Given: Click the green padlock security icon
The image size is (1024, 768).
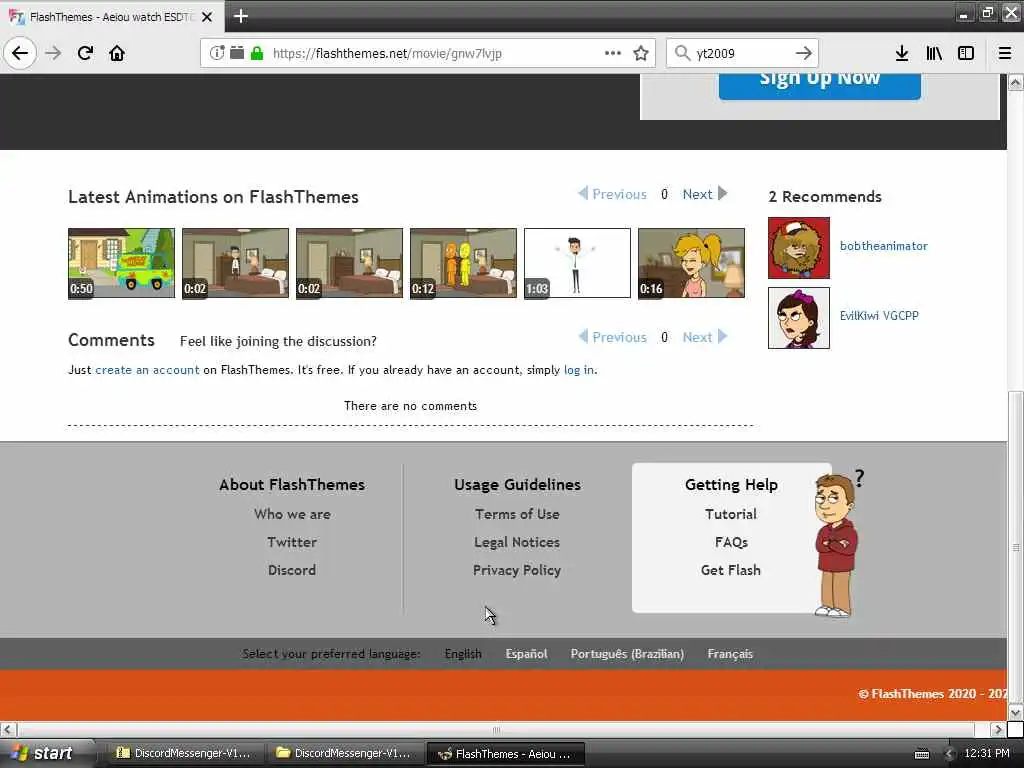Looking at the screenshot, I should pyautogui.click(x=257, y=53).
